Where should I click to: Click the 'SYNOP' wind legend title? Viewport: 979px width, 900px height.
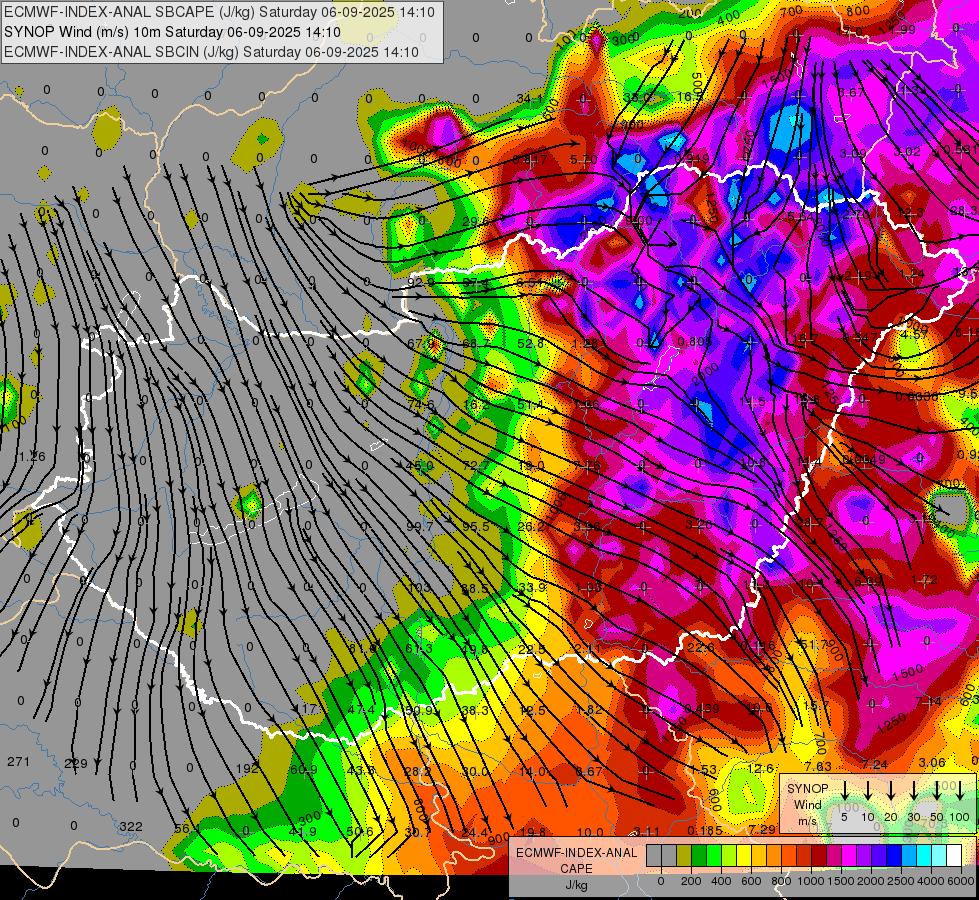(807, 788)
